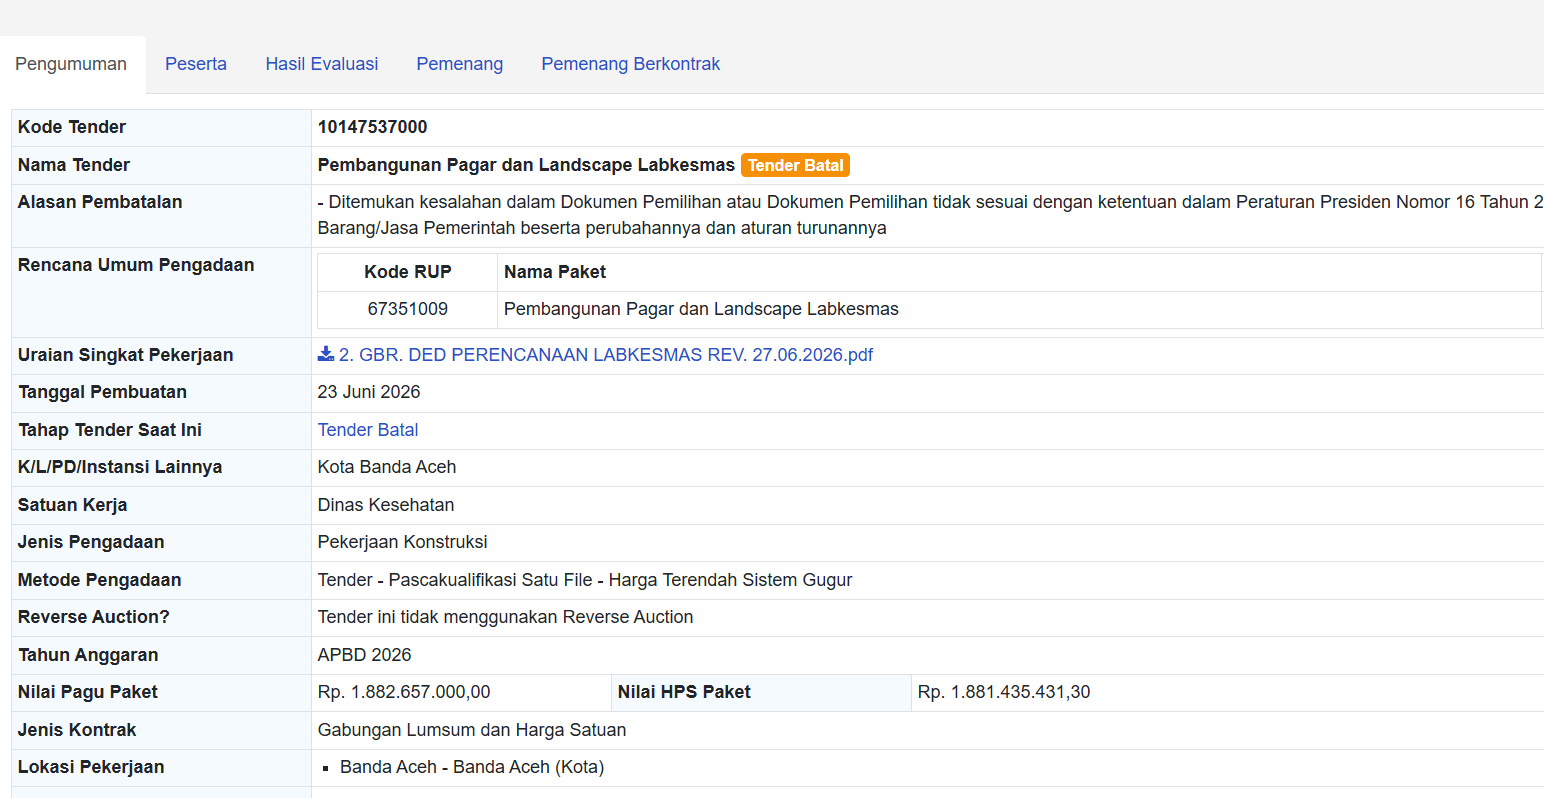Click the HPS amount Rp. 1.881.435.431,30
The width and height of the screenshot is (1544, 798).
1004,692
